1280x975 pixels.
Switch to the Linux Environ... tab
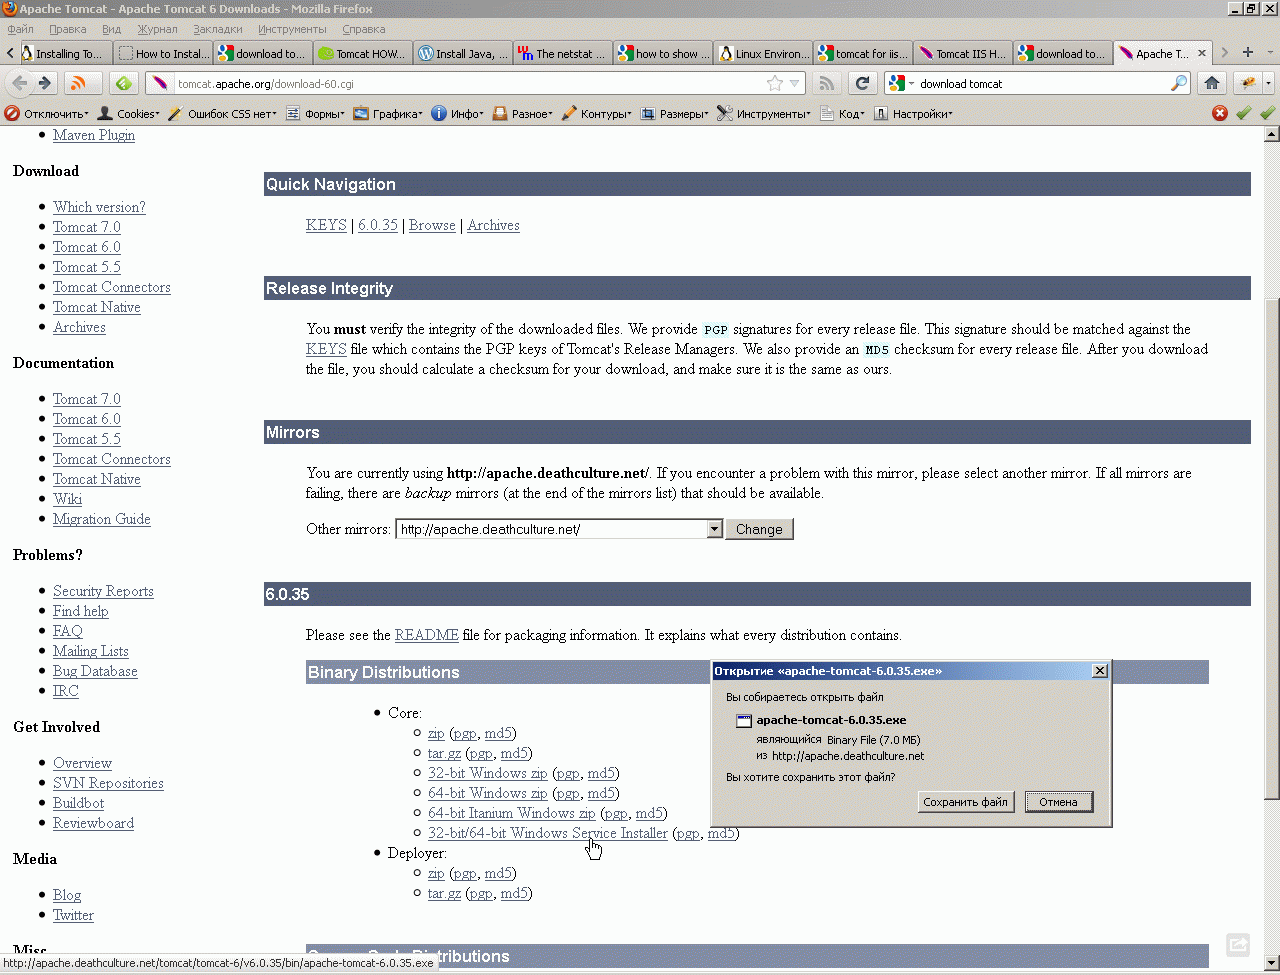click(762, 54)
